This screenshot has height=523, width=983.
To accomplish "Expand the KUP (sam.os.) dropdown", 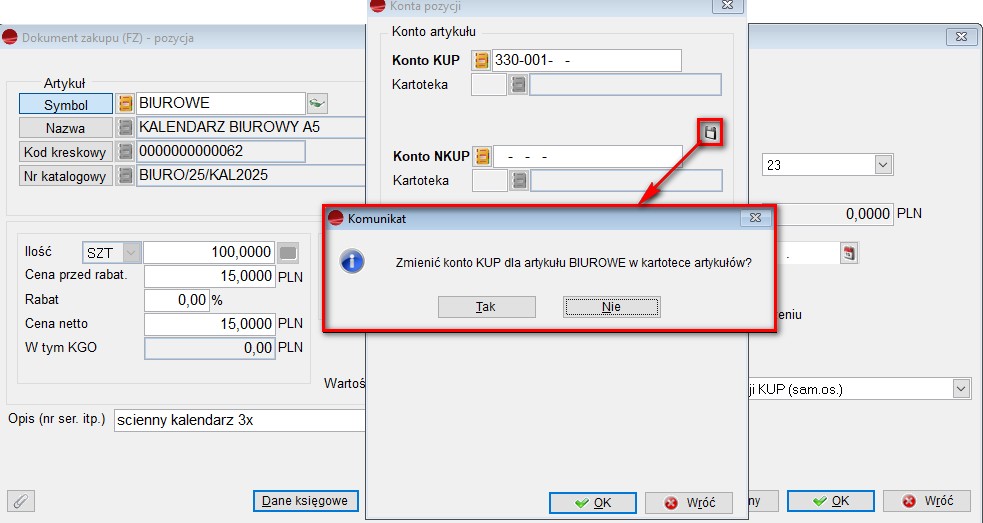I will (x=960, y=388).
